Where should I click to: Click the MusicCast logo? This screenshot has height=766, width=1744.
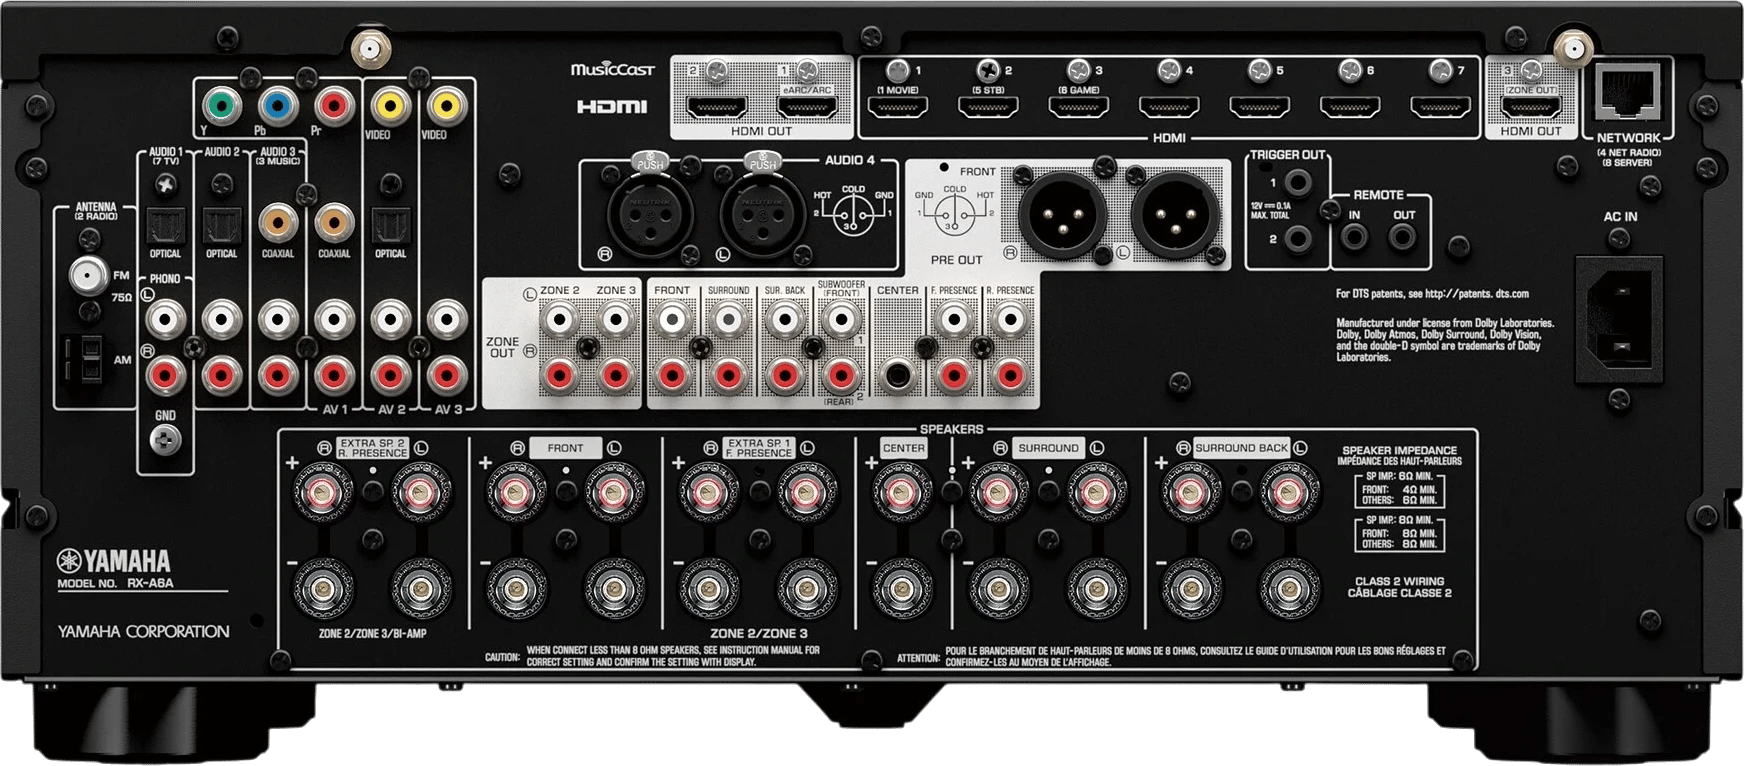[612, 69]
